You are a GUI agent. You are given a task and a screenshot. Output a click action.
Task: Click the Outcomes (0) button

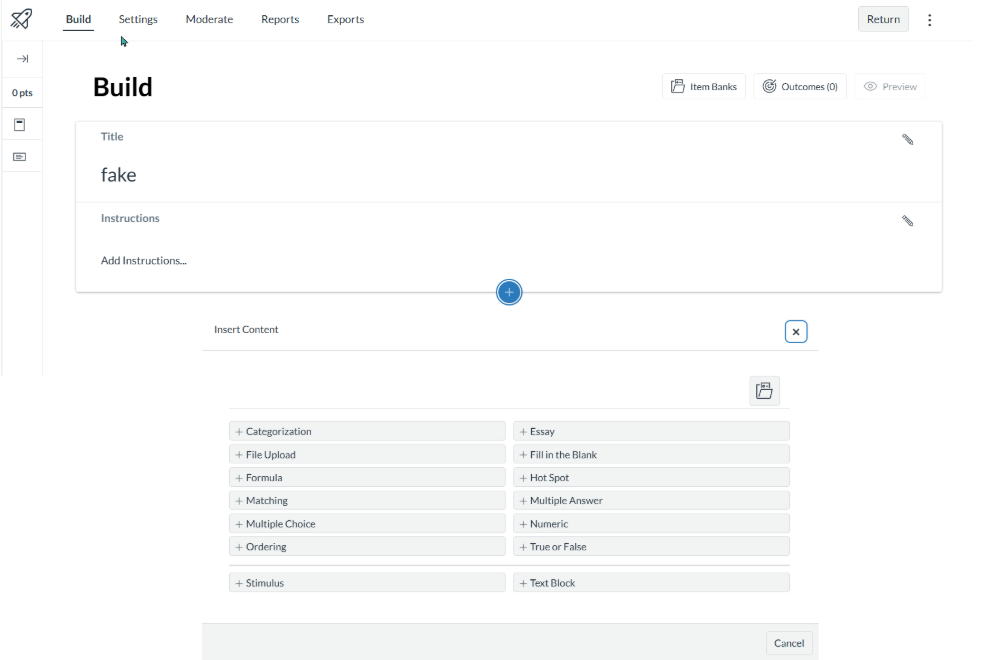click(x=799, y=87)
